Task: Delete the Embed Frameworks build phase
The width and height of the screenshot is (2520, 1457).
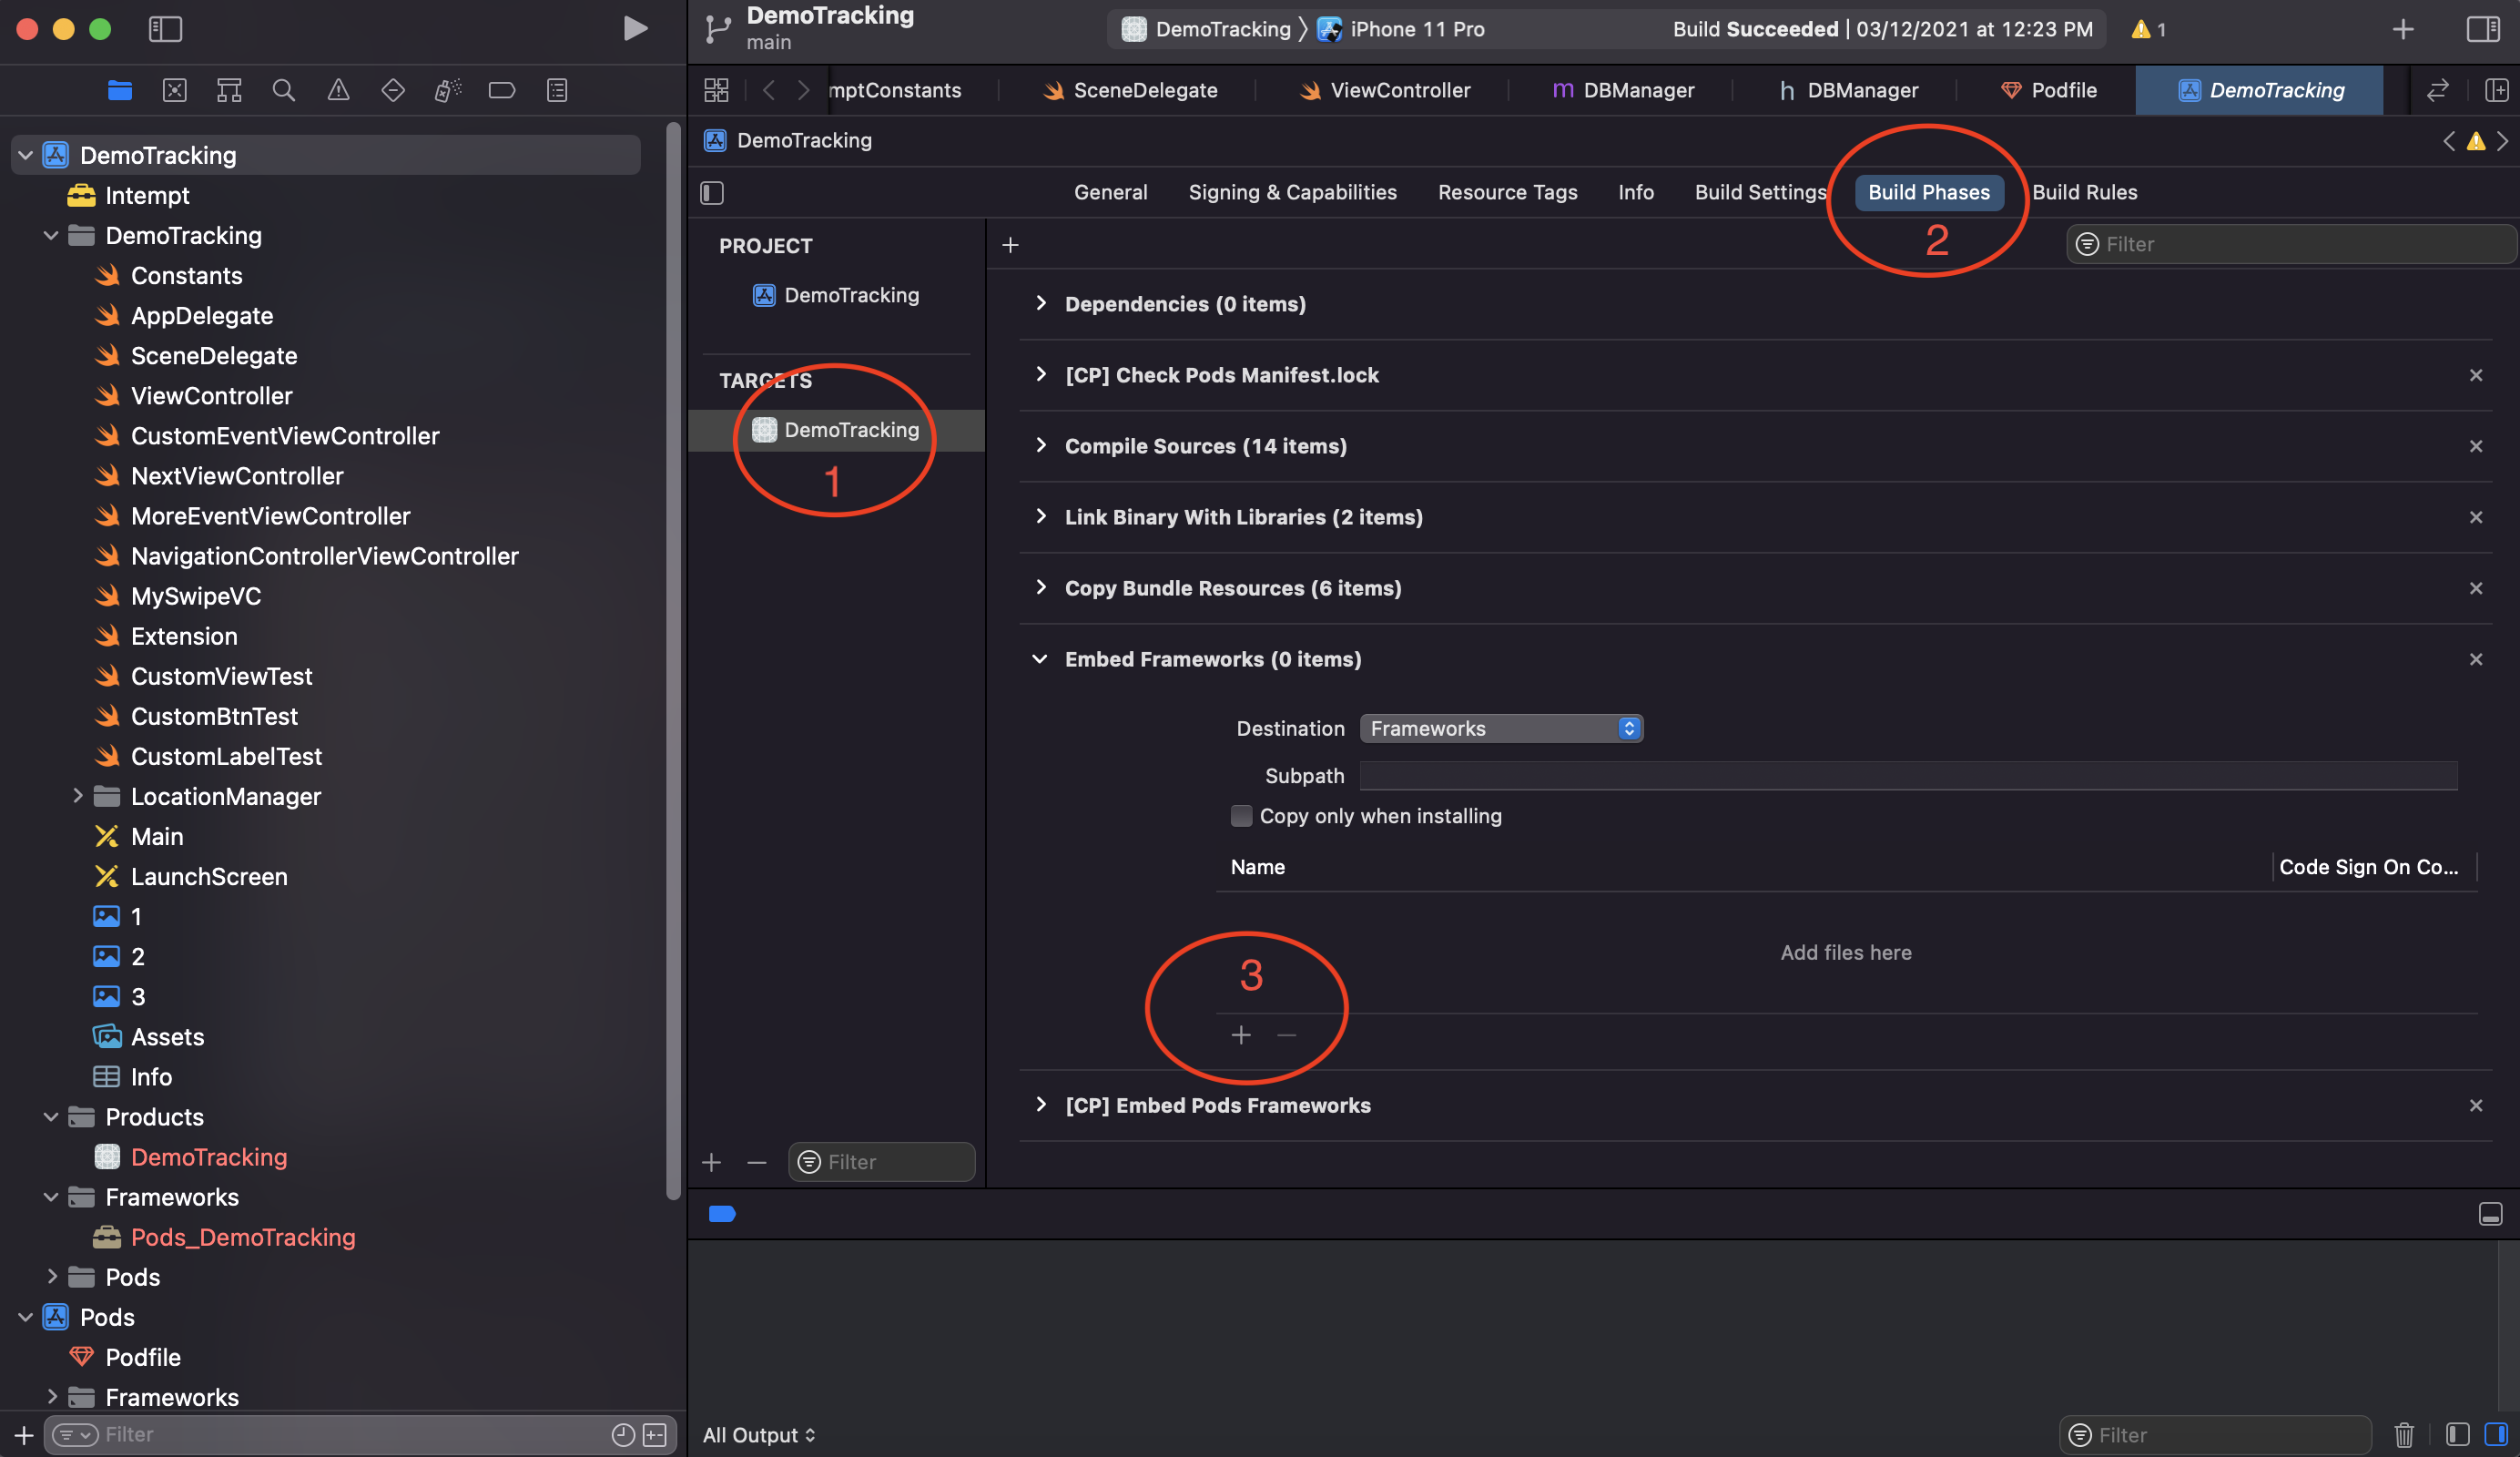Action: [x=2476, y=659]
